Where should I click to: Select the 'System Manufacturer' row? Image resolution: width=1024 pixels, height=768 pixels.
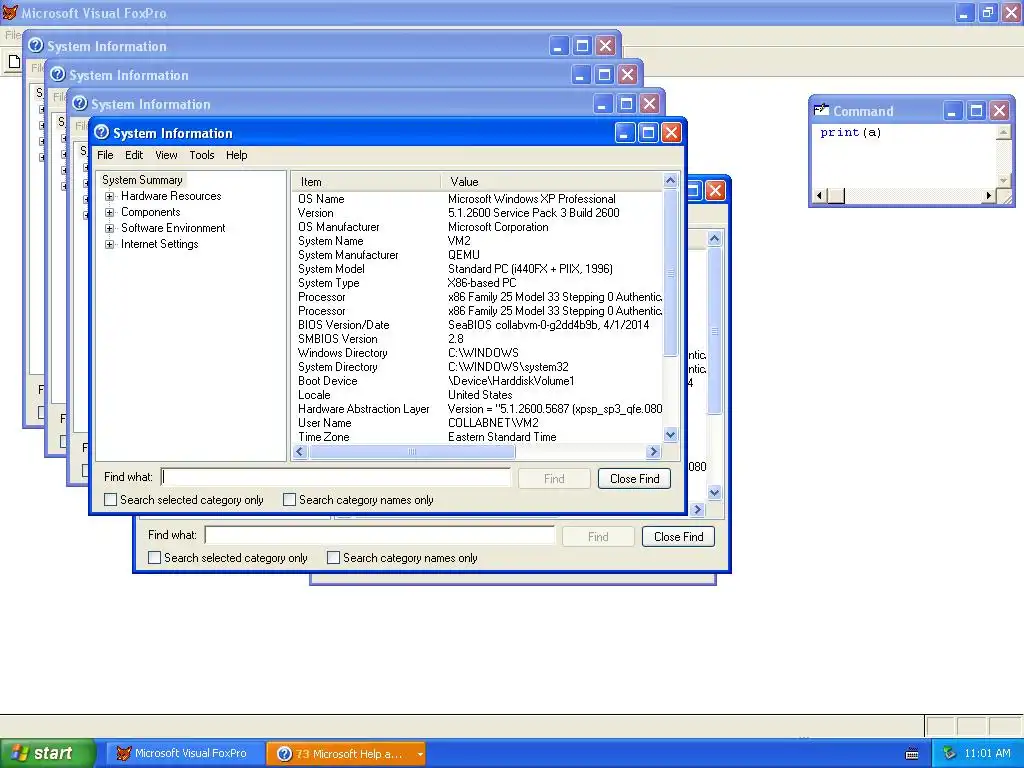pyautogui.click(x=477, y=255)
